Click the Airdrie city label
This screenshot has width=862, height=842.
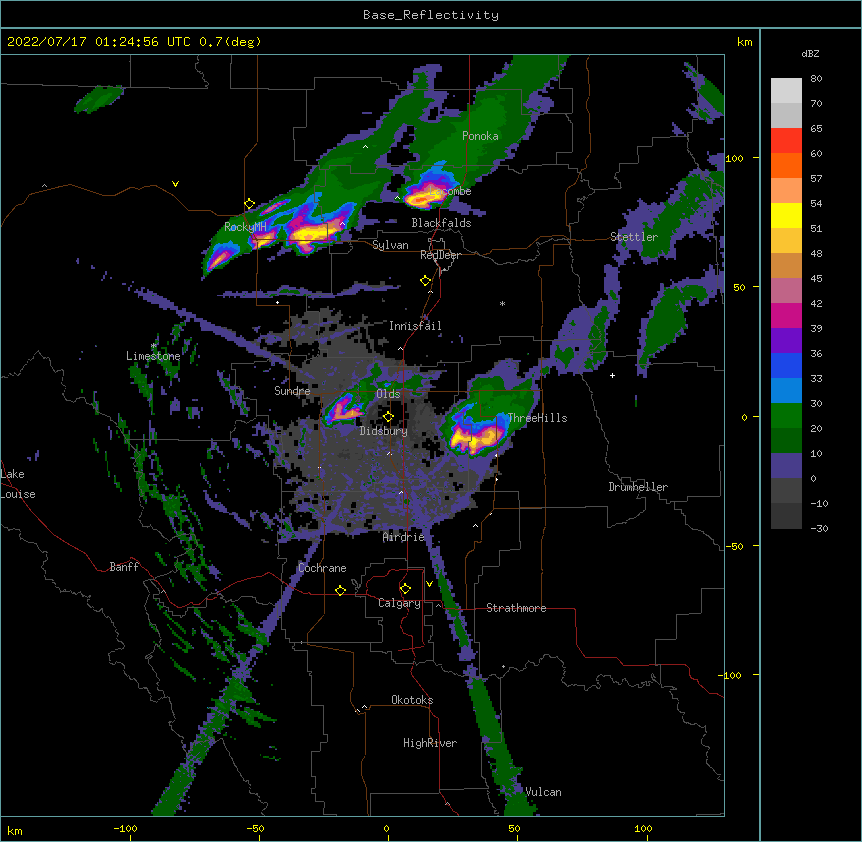point(404,537)
